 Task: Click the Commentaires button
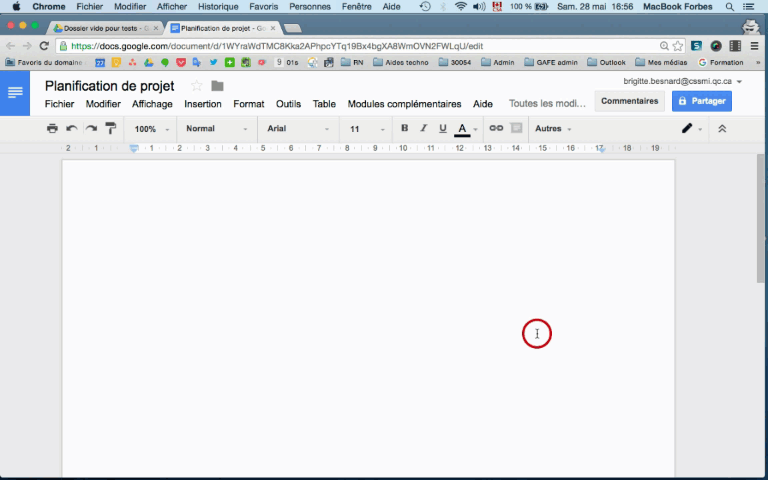(629, 101)
